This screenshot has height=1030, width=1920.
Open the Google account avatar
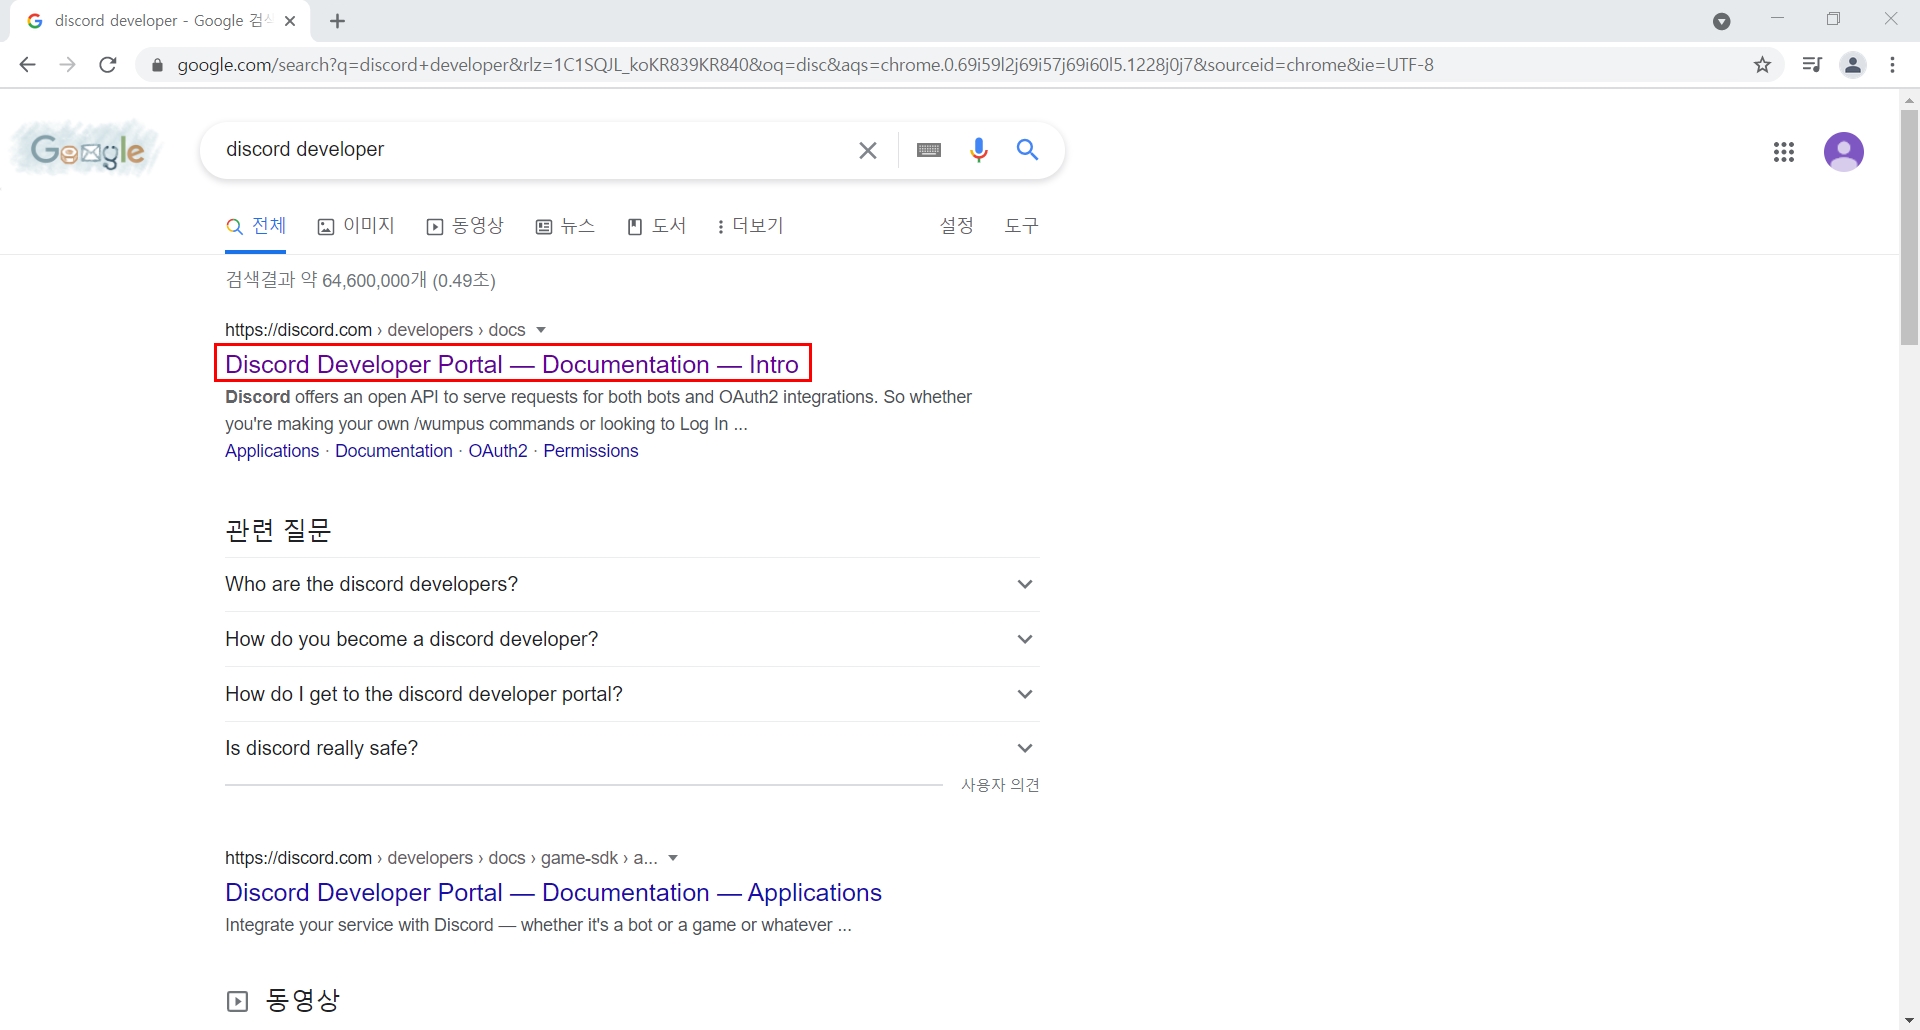coord(1844,152)
